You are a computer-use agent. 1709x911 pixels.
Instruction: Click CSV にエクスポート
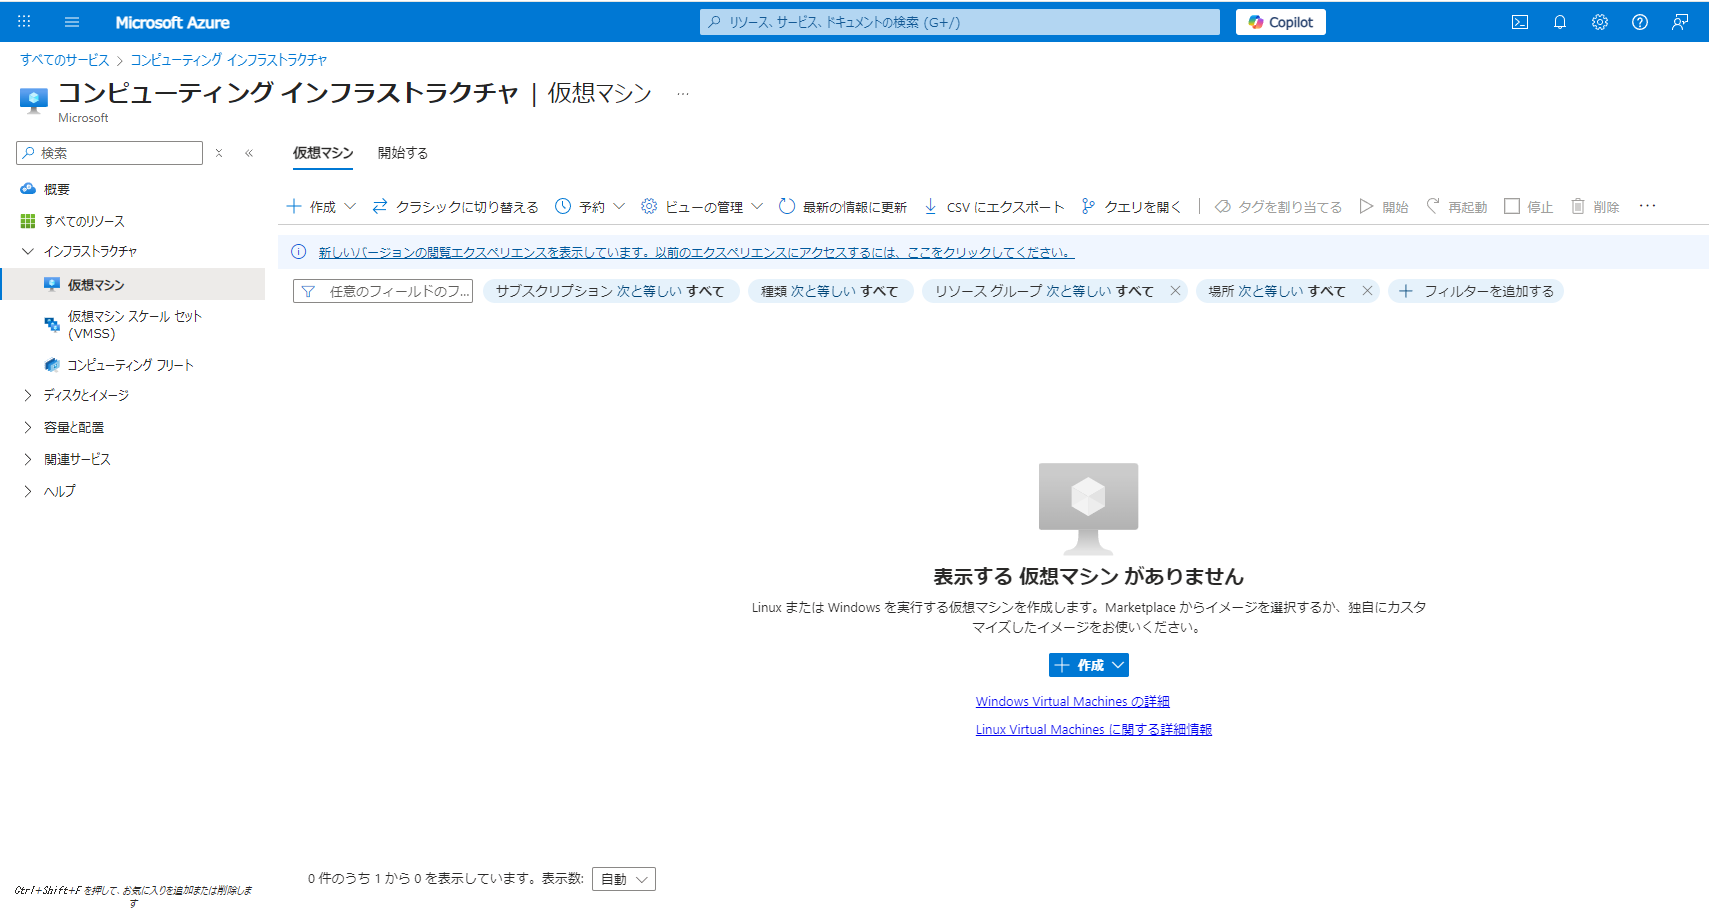[x=994, y=206]
